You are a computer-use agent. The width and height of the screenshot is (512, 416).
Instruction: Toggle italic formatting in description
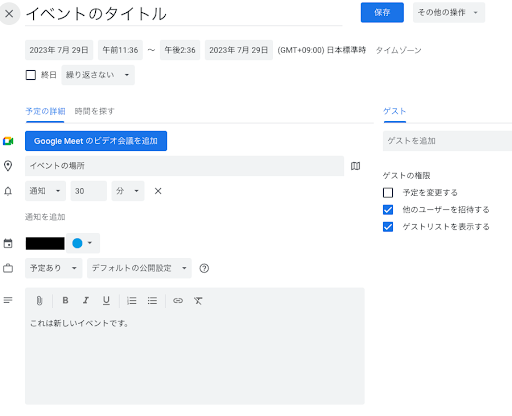click(x=86, y=300)
